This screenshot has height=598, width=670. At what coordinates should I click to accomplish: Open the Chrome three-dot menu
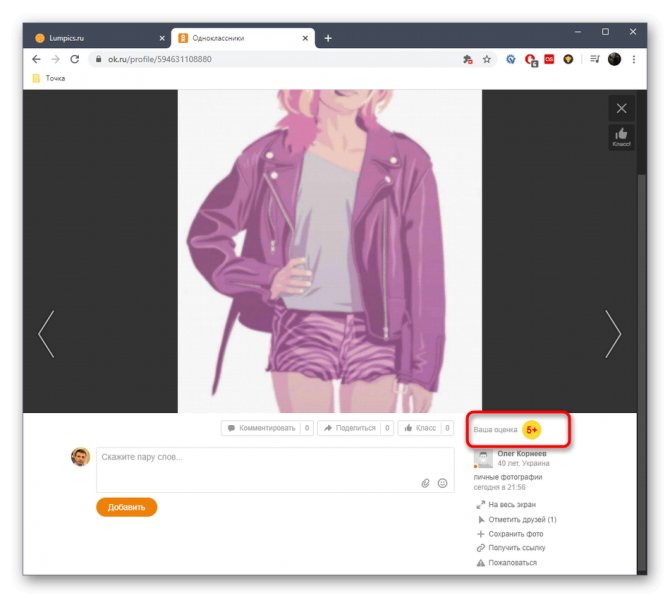(x=634, y=59)
